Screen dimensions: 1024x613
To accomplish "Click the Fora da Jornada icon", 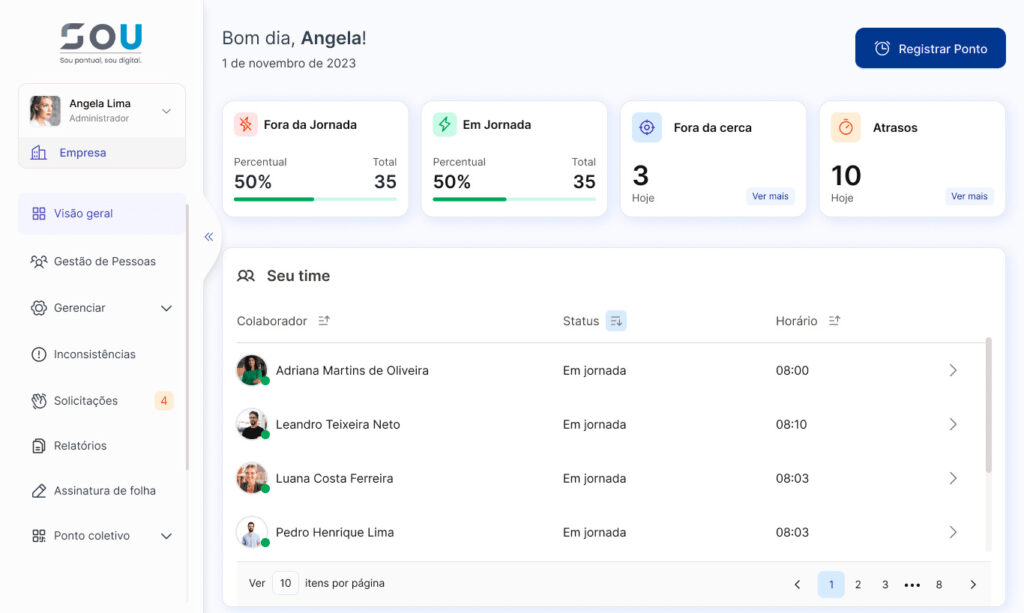I will [x=245, y=125].
